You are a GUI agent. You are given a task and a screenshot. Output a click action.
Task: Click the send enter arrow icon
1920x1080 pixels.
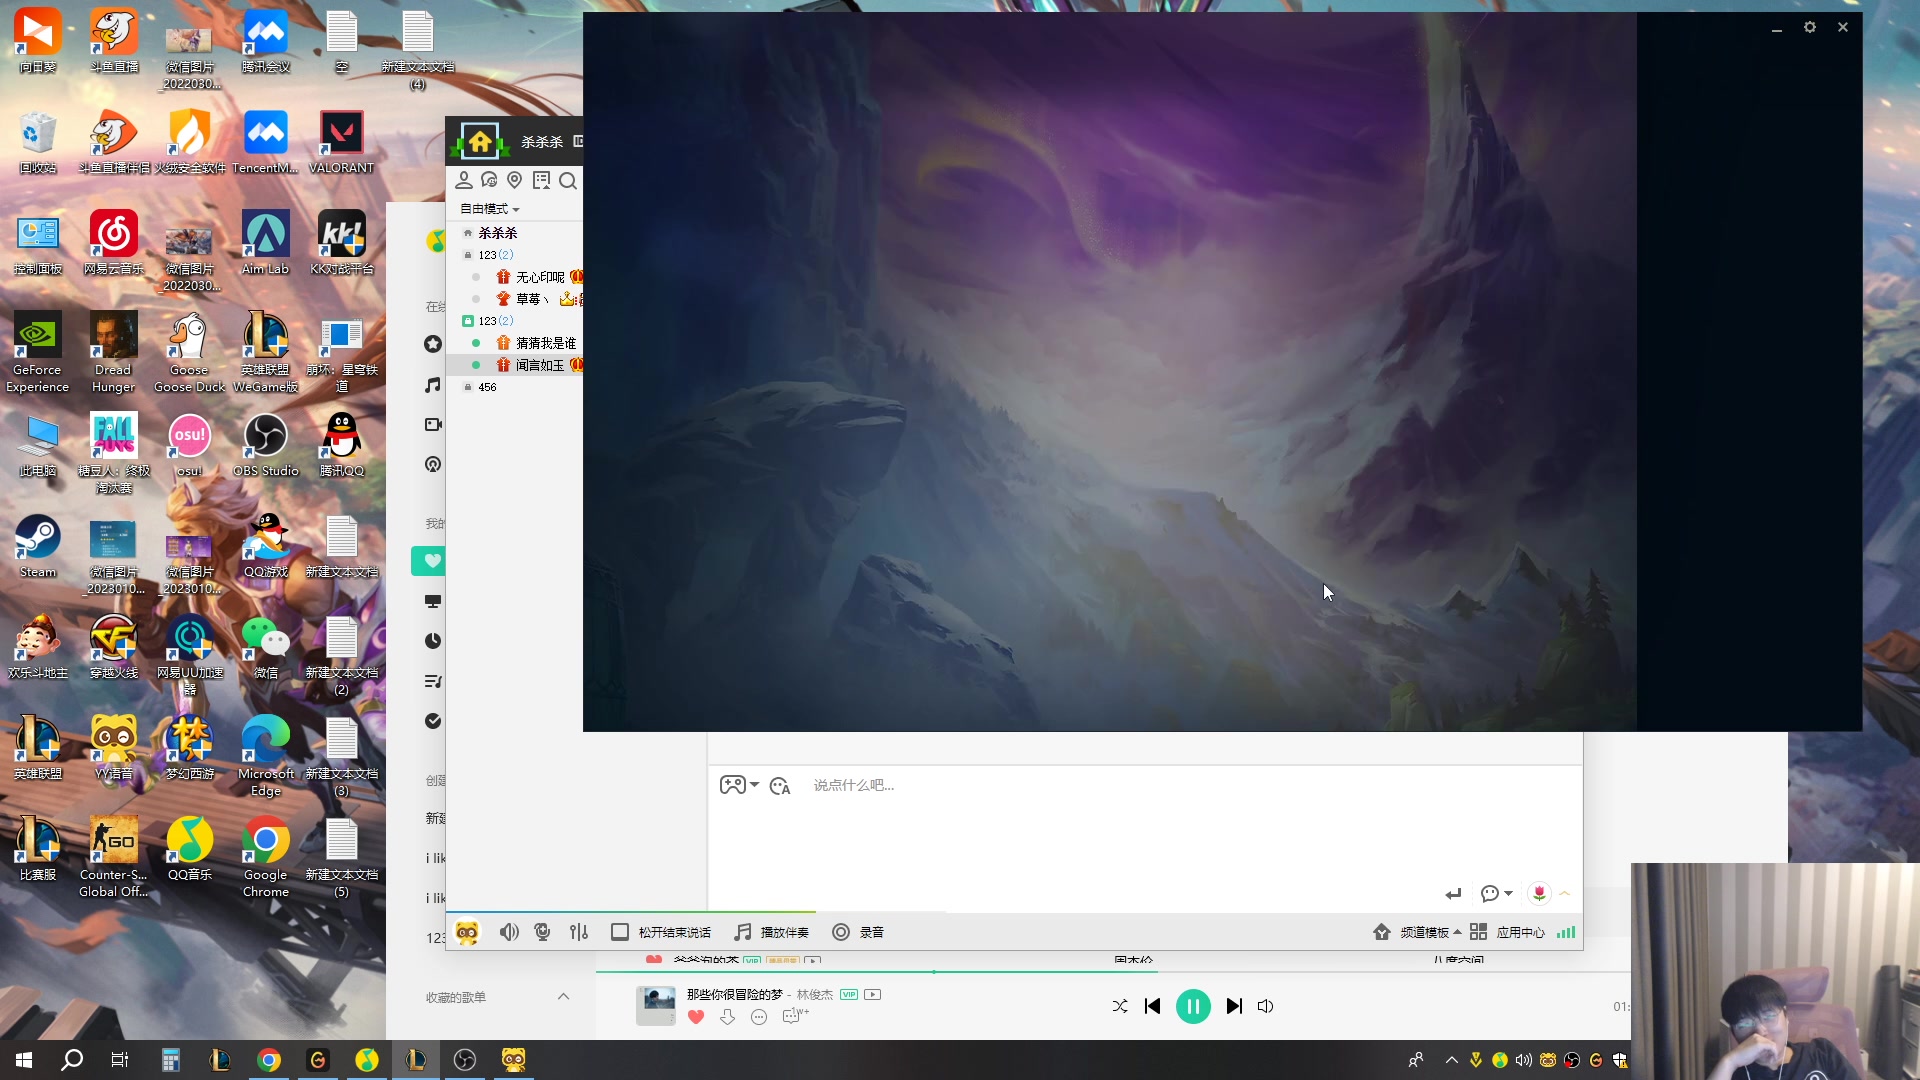click(x=1453, y=893)
